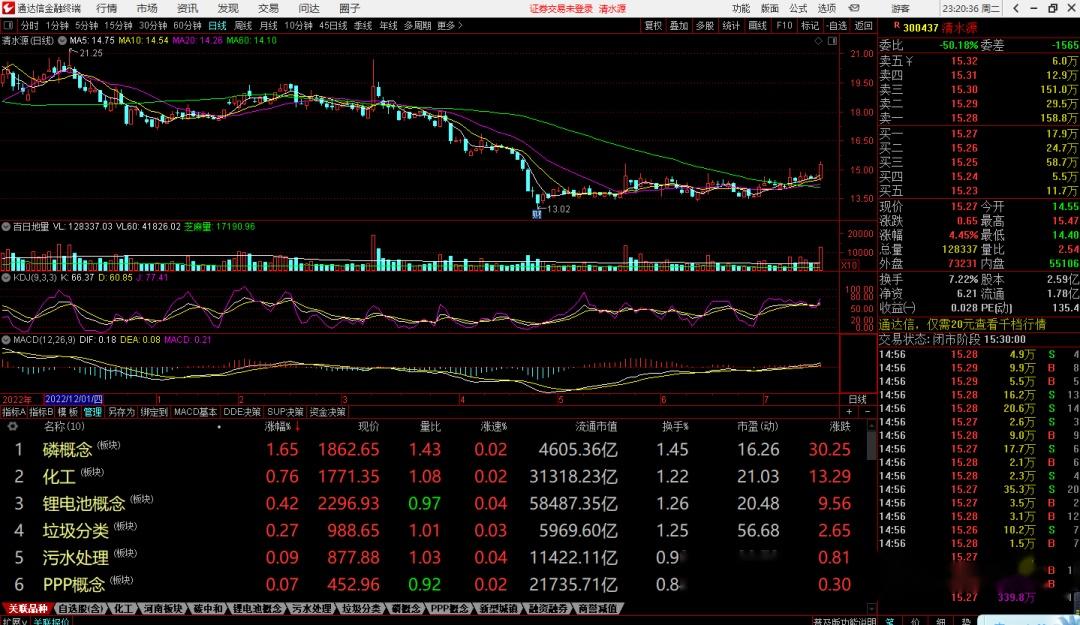Select the 河南板块 bottom tab

pos(163,609)
